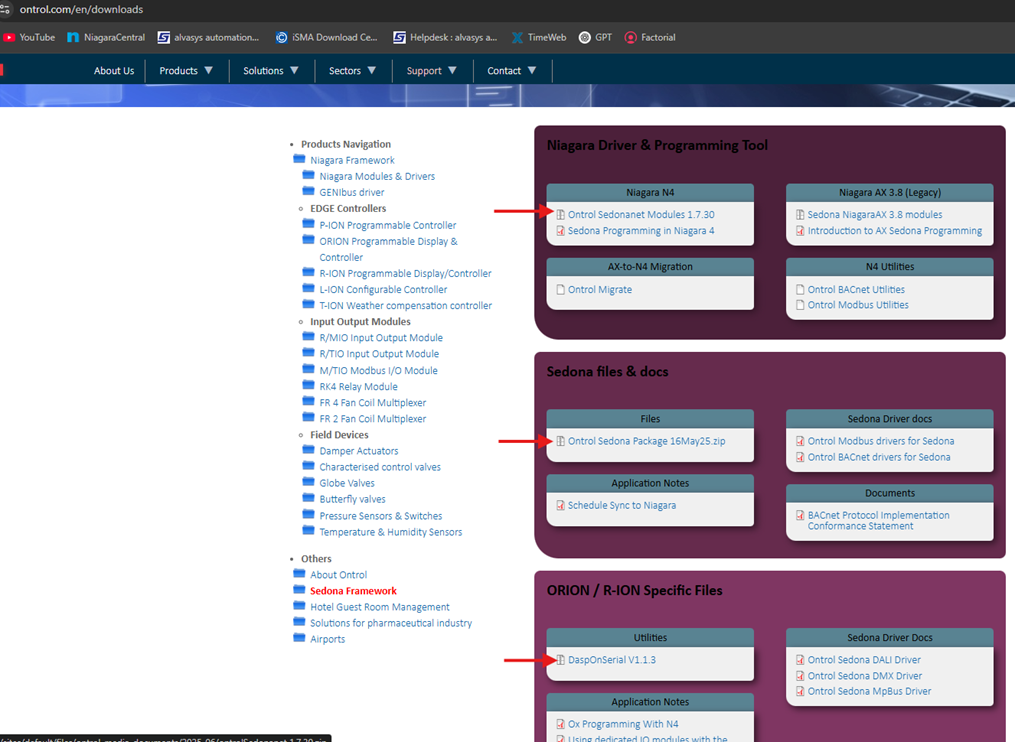The width and height of the screenshot is (1015, 742).
Task: Open the NiagaraCentral bookmark
Action: pos(106,38)
